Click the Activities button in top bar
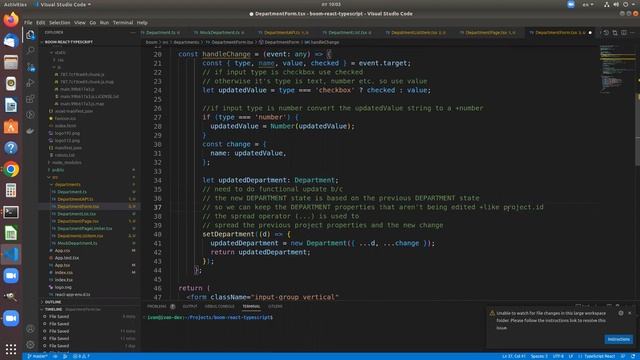The height and width of the screenshot is (360, 640). pos(15,4)
